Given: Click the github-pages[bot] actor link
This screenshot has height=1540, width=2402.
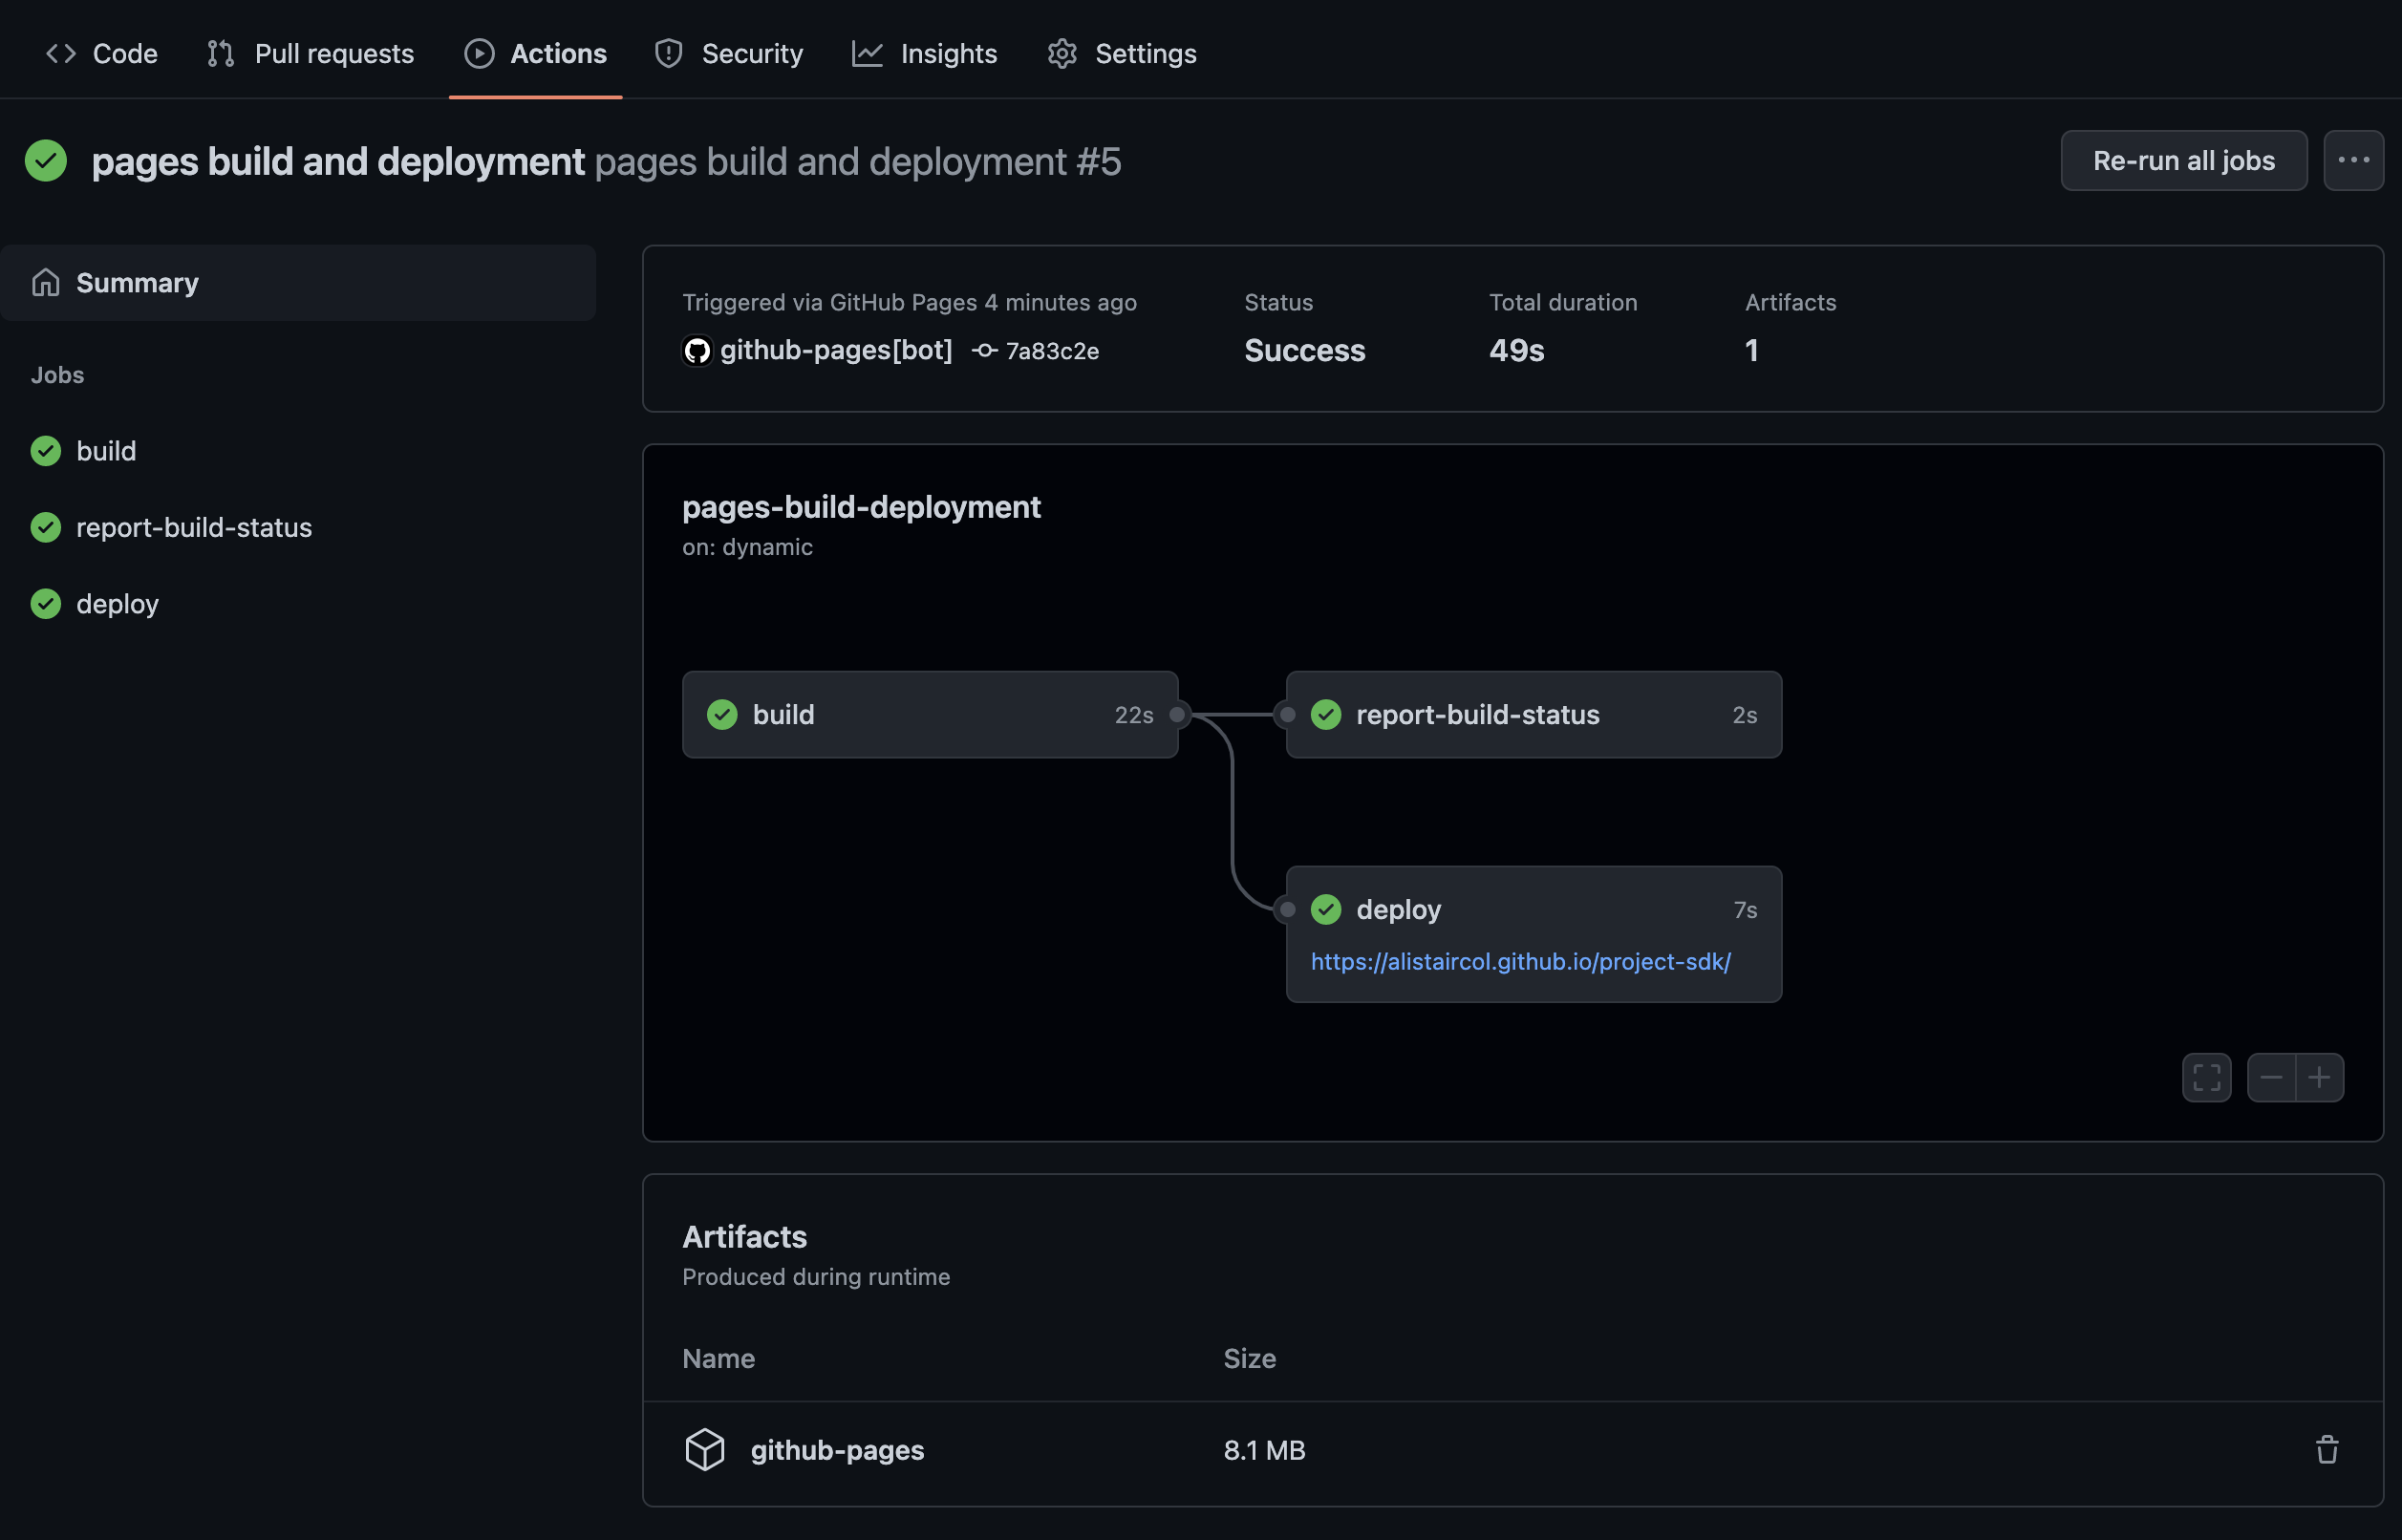Looking at the screenshot, I should [836, 350].
